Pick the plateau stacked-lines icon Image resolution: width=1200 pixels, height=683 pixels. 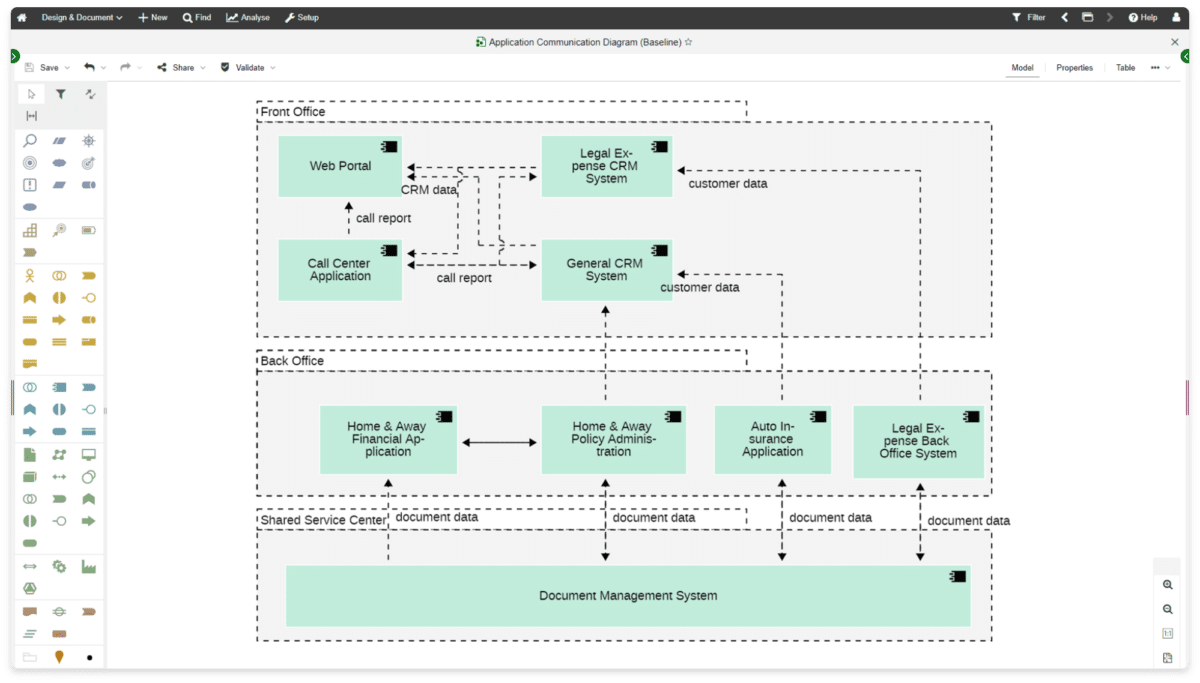(x=30, y=633)
